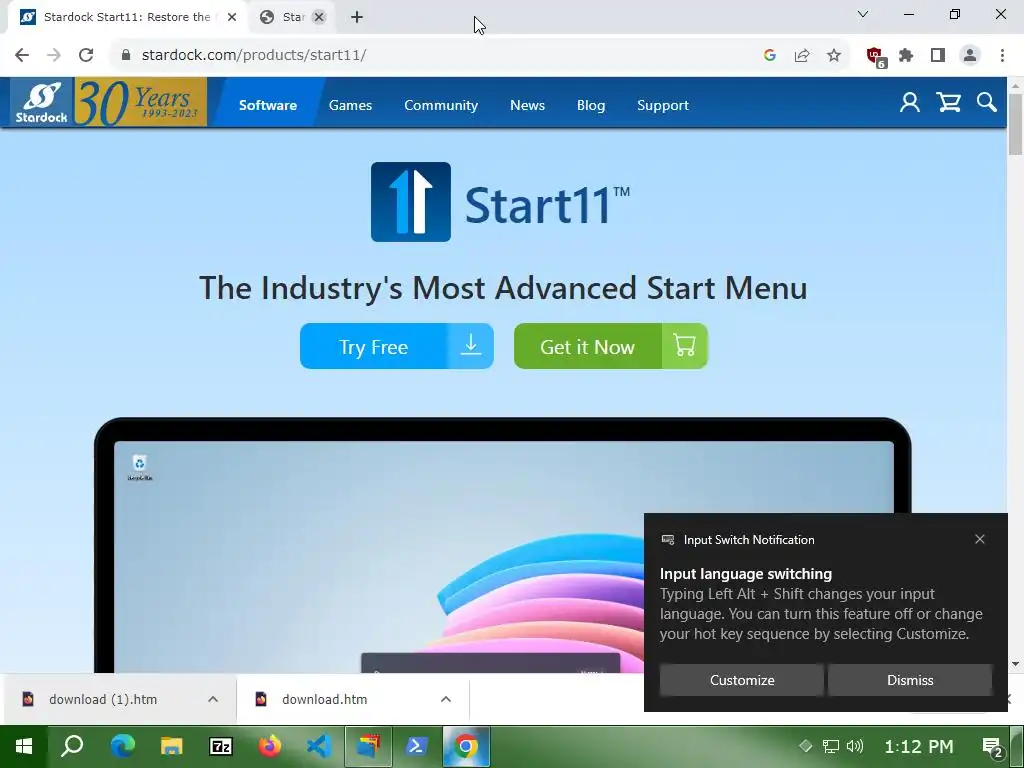The image size is (1024, 768).
Task: Open Chrome three-dot menu
Action: tap(1002, 55)
